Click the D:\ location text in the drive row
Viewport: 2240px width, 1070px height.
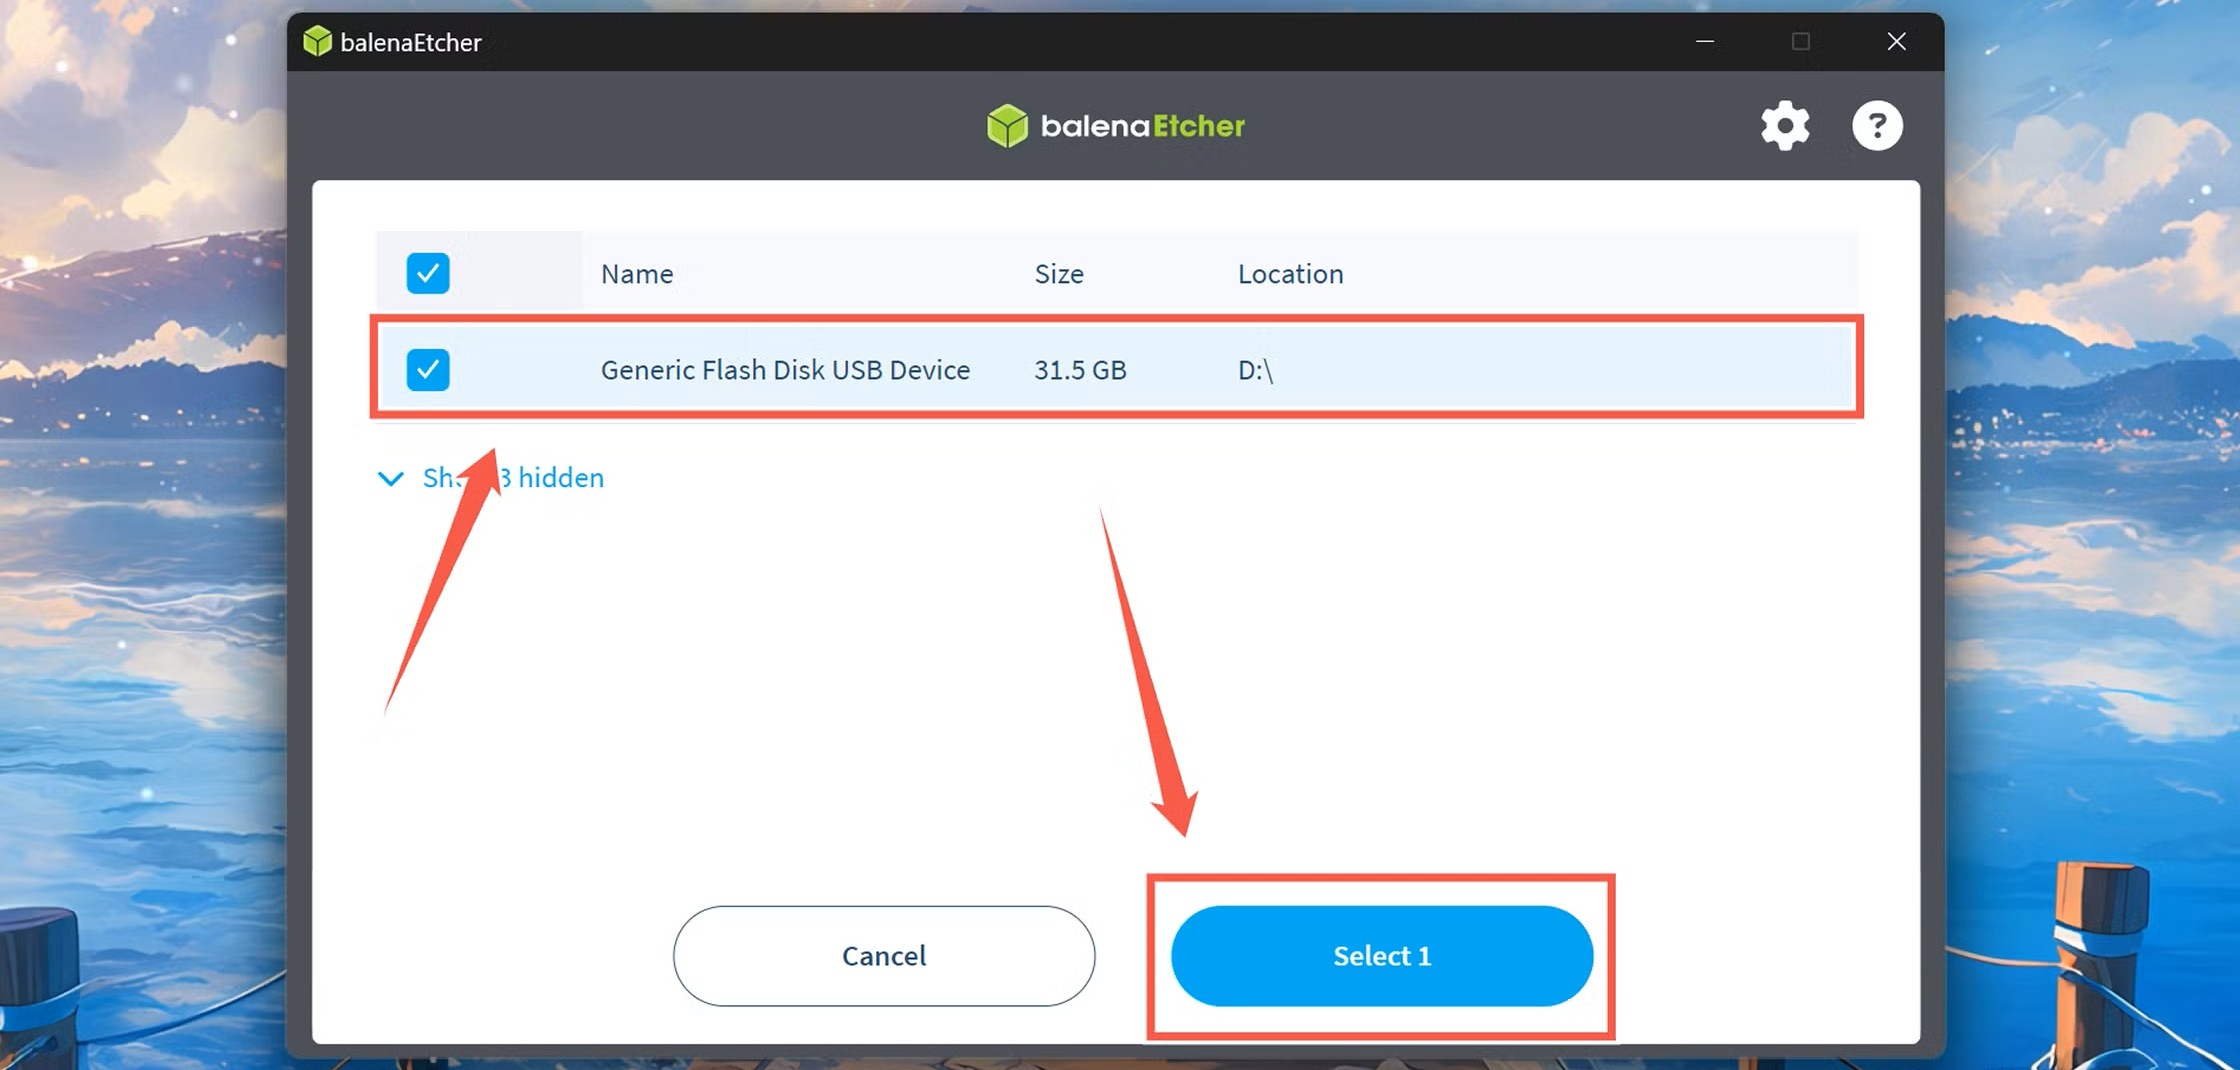click(1253, 369)
